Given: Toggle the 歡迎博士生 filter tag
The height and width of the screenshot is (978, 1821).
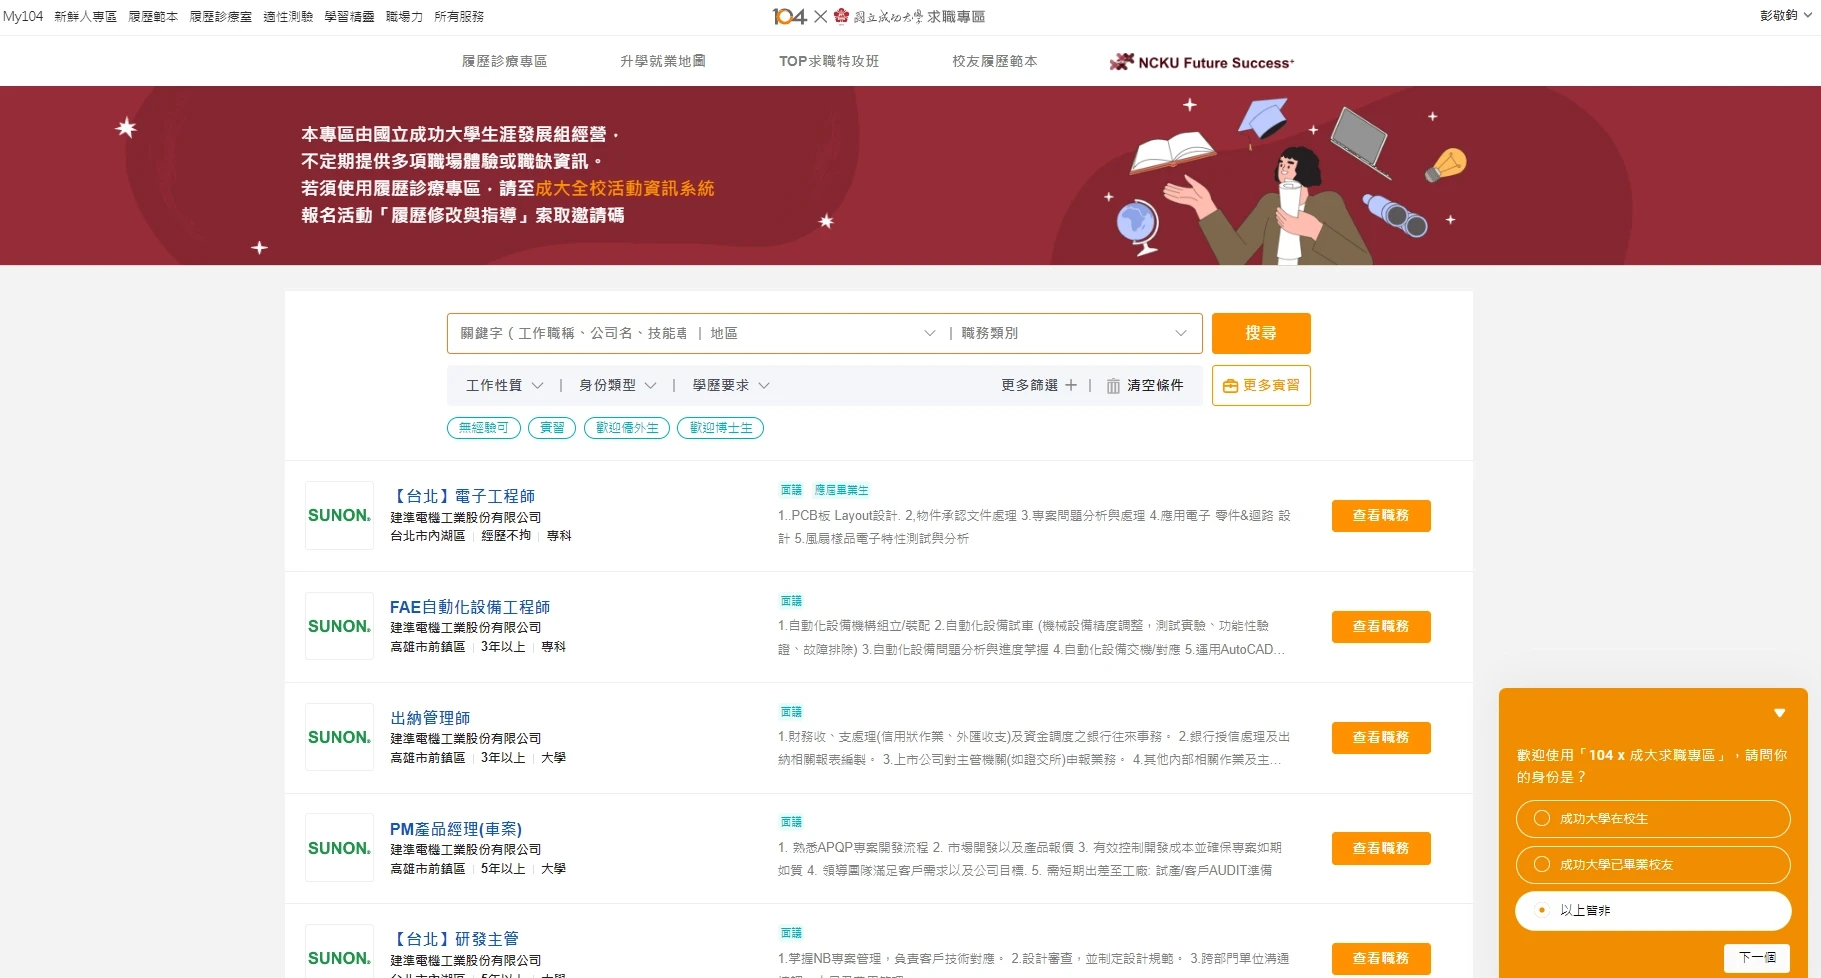Looking at the screenshot, I should pyautogui.click(x=721, y=428).
